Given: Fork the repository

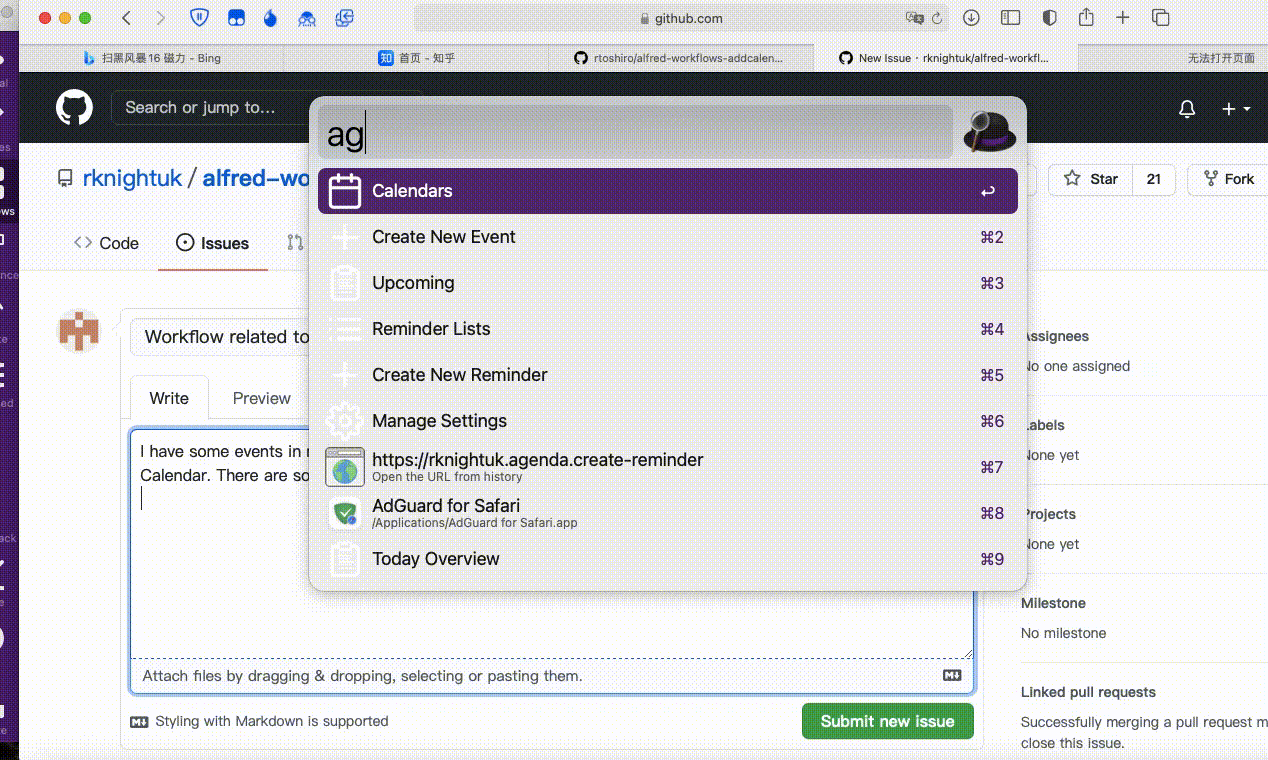Looking at the screenshot, I should [x=1229, y=179].
